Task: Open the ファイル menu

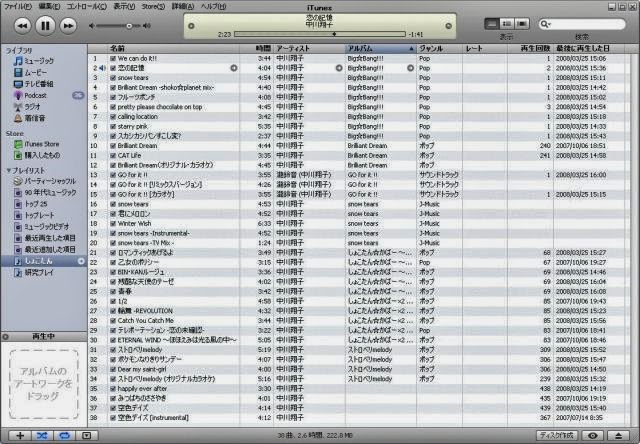Action: [17, 6]
